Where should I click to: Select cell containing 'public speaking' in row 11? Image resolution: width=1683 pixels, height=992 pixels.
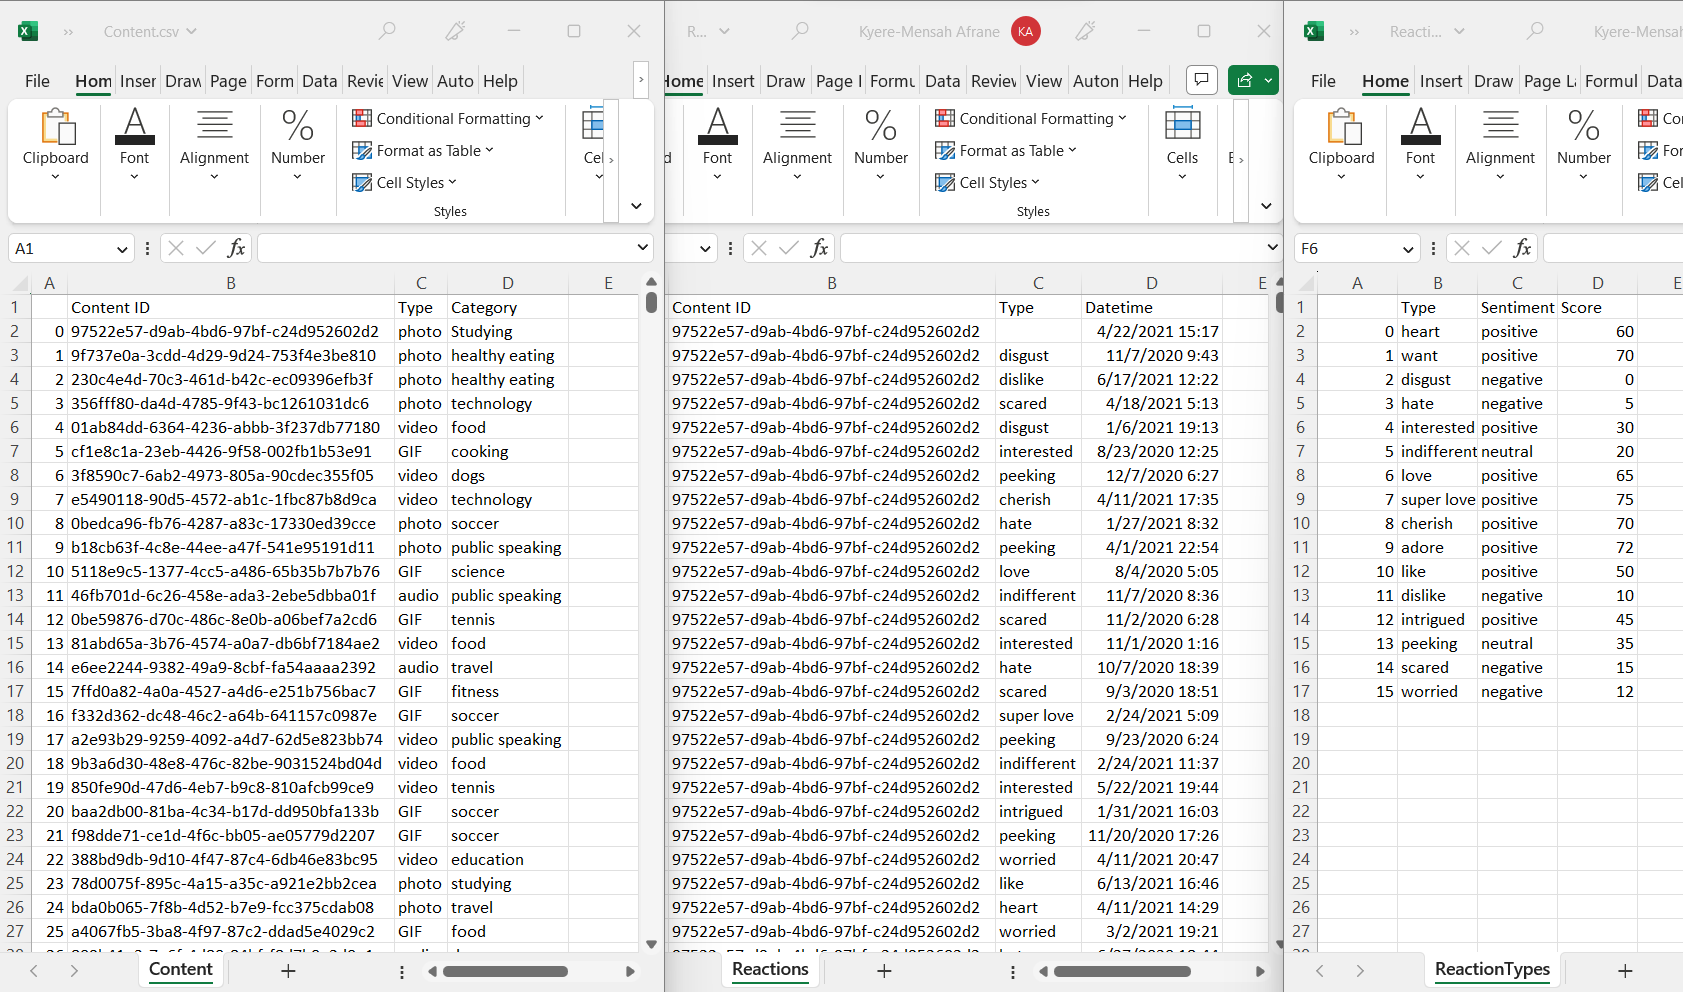pos(507,547)
